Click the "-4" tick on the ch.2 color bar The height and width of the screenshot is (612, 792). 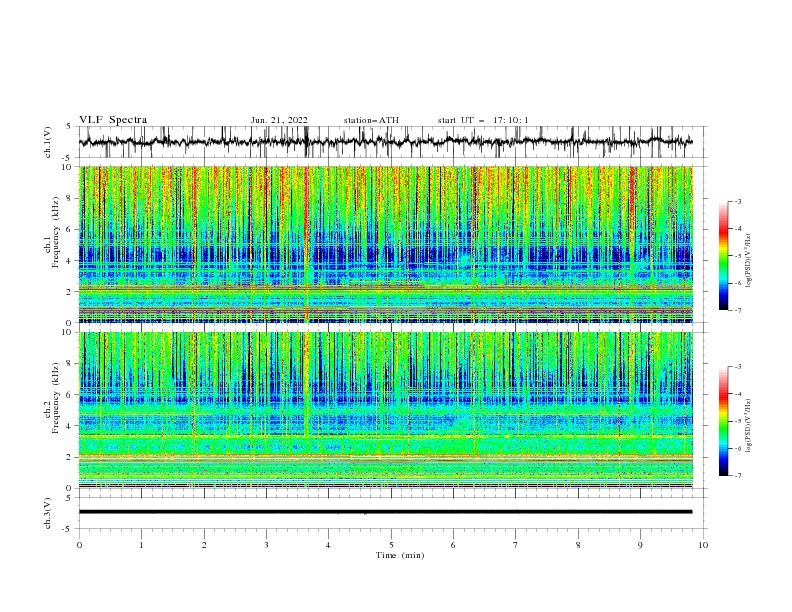738,394
